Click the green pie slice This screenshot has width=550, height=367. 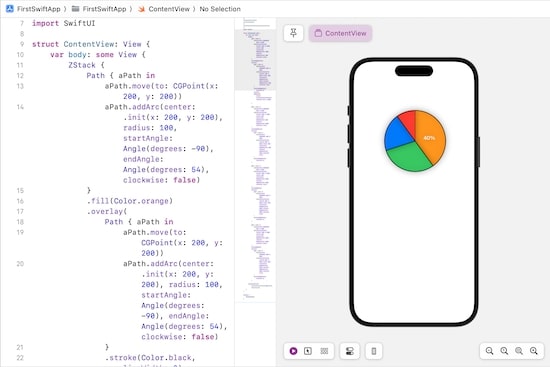click(x=409, y=158)
